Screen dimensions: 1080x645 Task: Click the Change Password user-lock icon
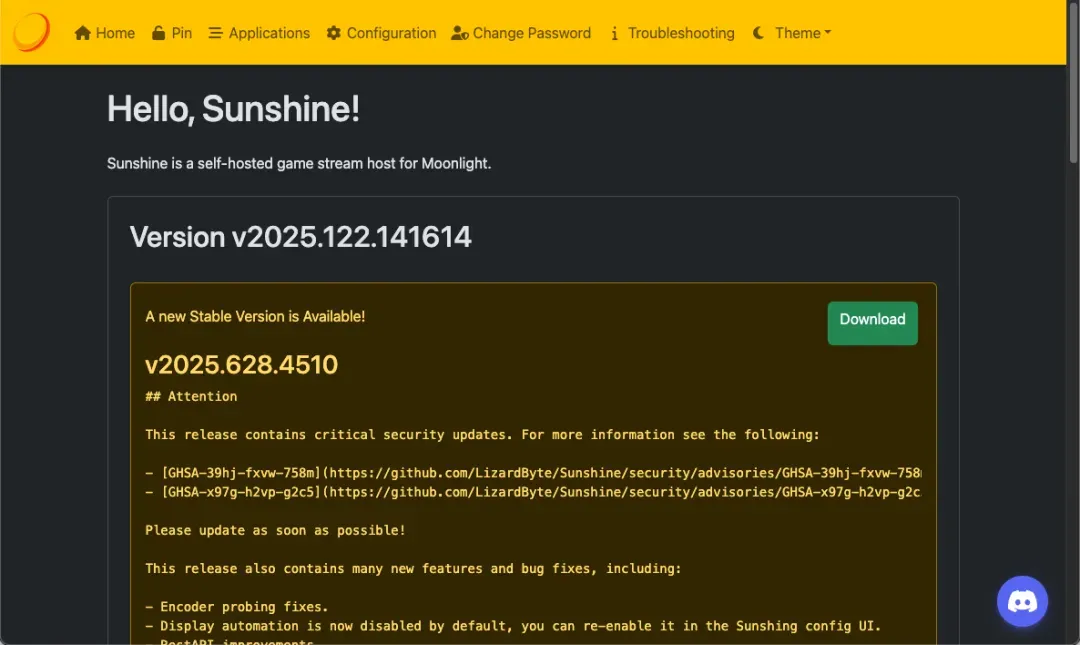(x=460, y=33)
